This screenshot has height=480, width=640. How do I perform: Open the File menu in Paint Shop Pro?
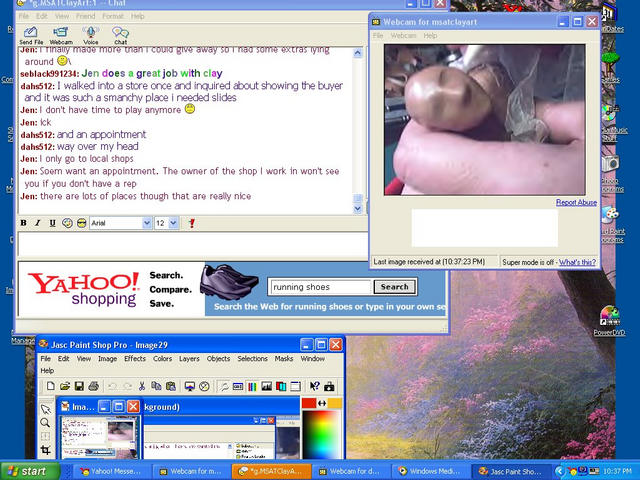click(x=46, y=358)
